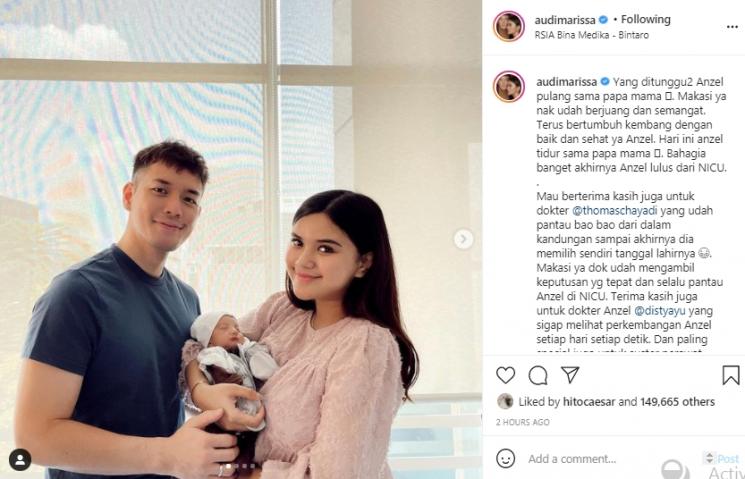Screen dimensions: 745x479
Task: Show tagged people icon on photo
Action: point(20,460)
